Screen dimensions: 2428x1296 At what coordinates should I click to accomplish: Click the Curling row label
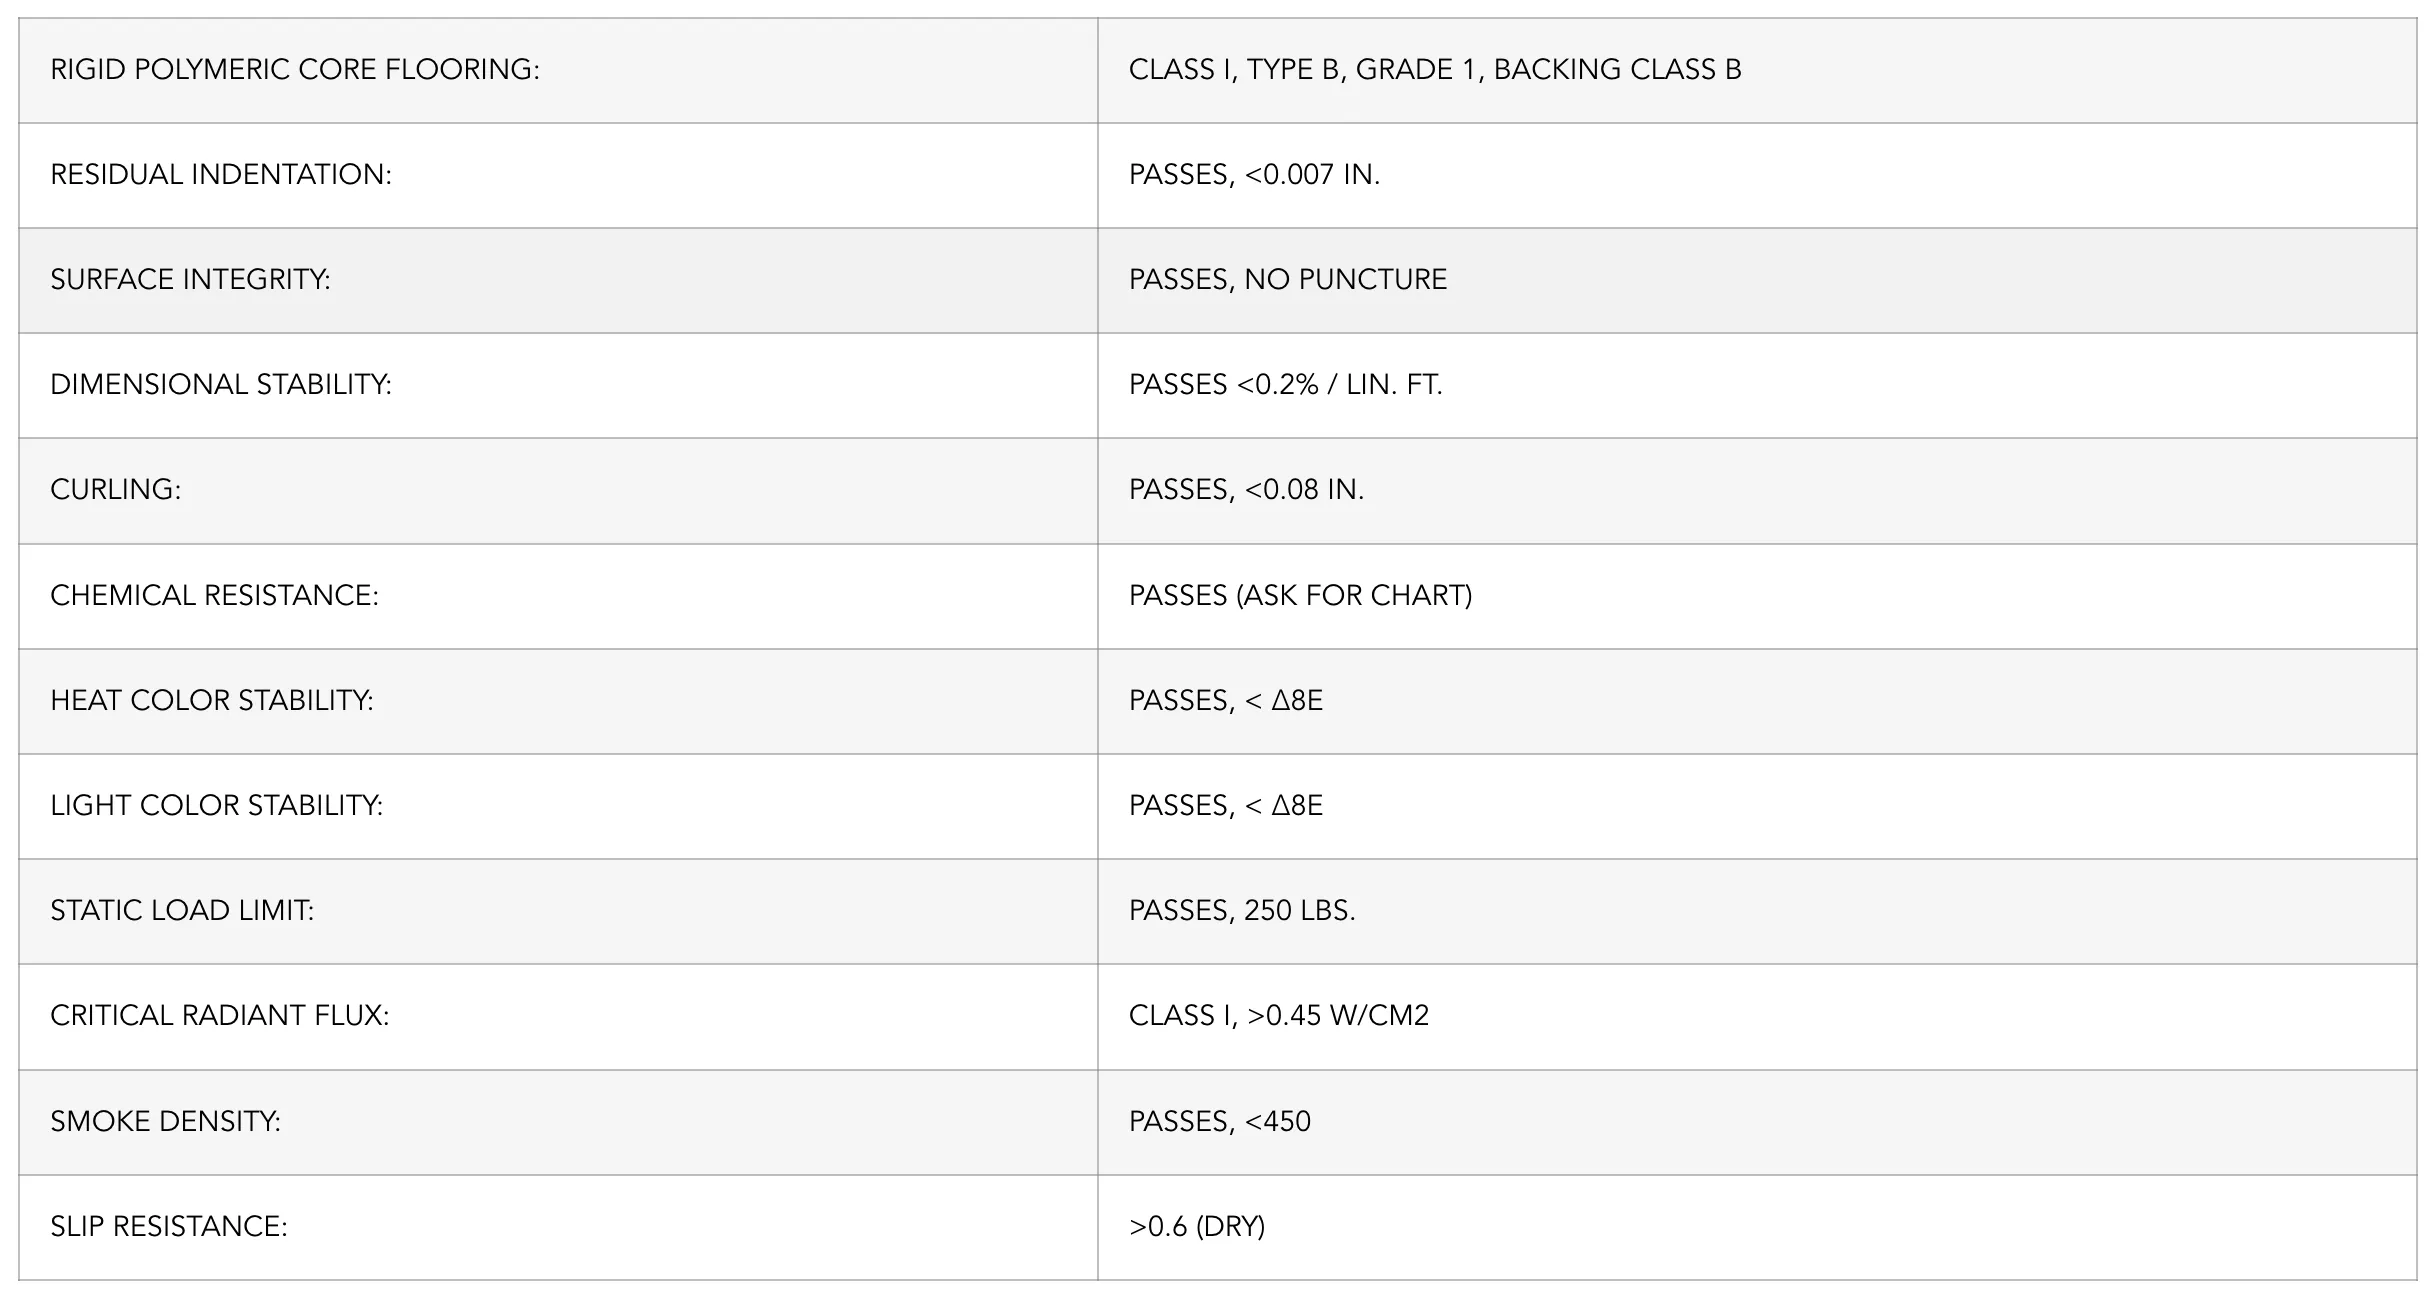click(116, 490)
